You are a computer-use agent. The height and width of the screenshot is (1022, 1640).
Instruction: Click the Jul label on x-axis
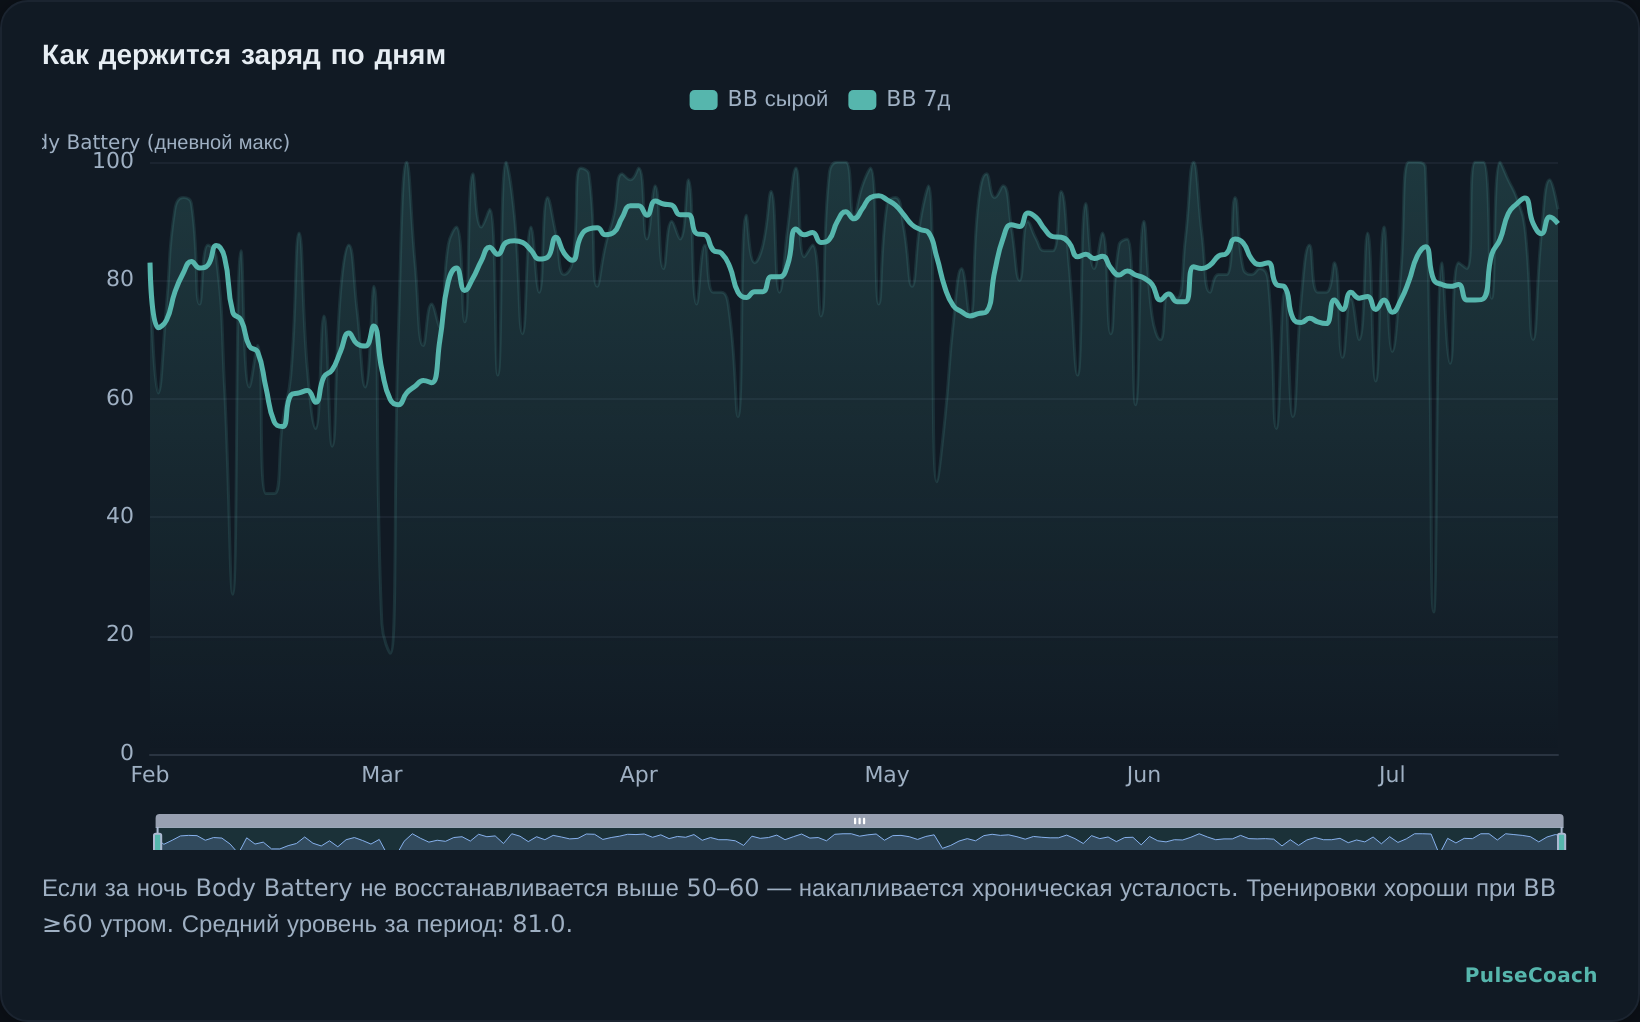coord(1391,775)
